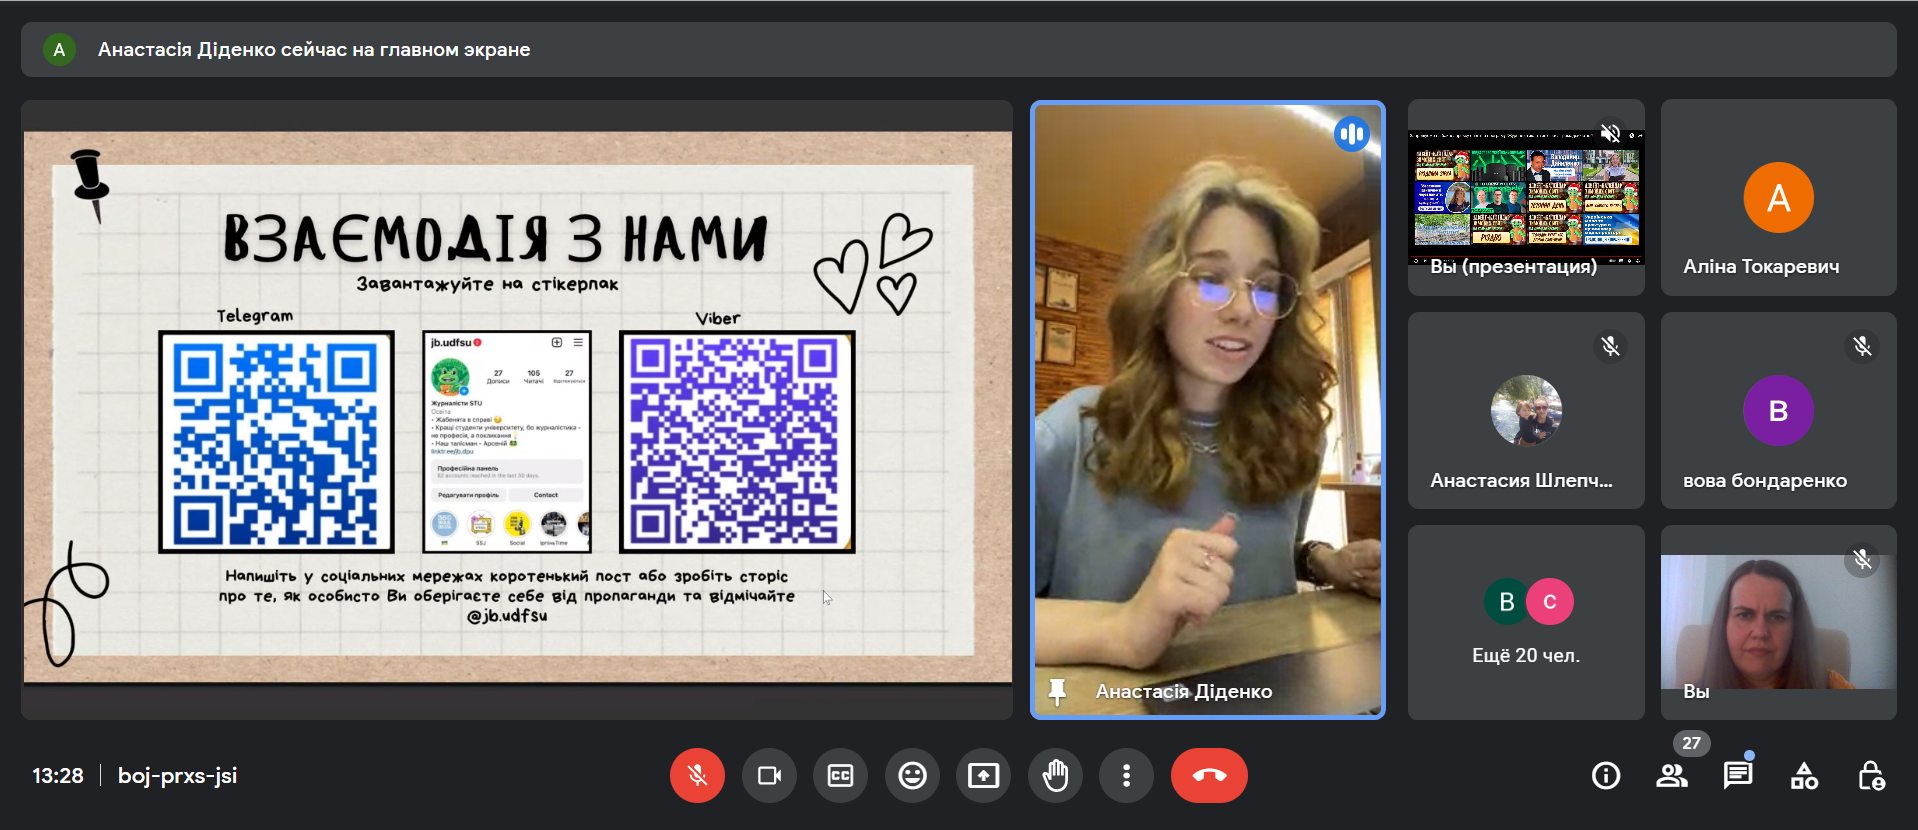Open host controls lock icon

(1871, 775)
